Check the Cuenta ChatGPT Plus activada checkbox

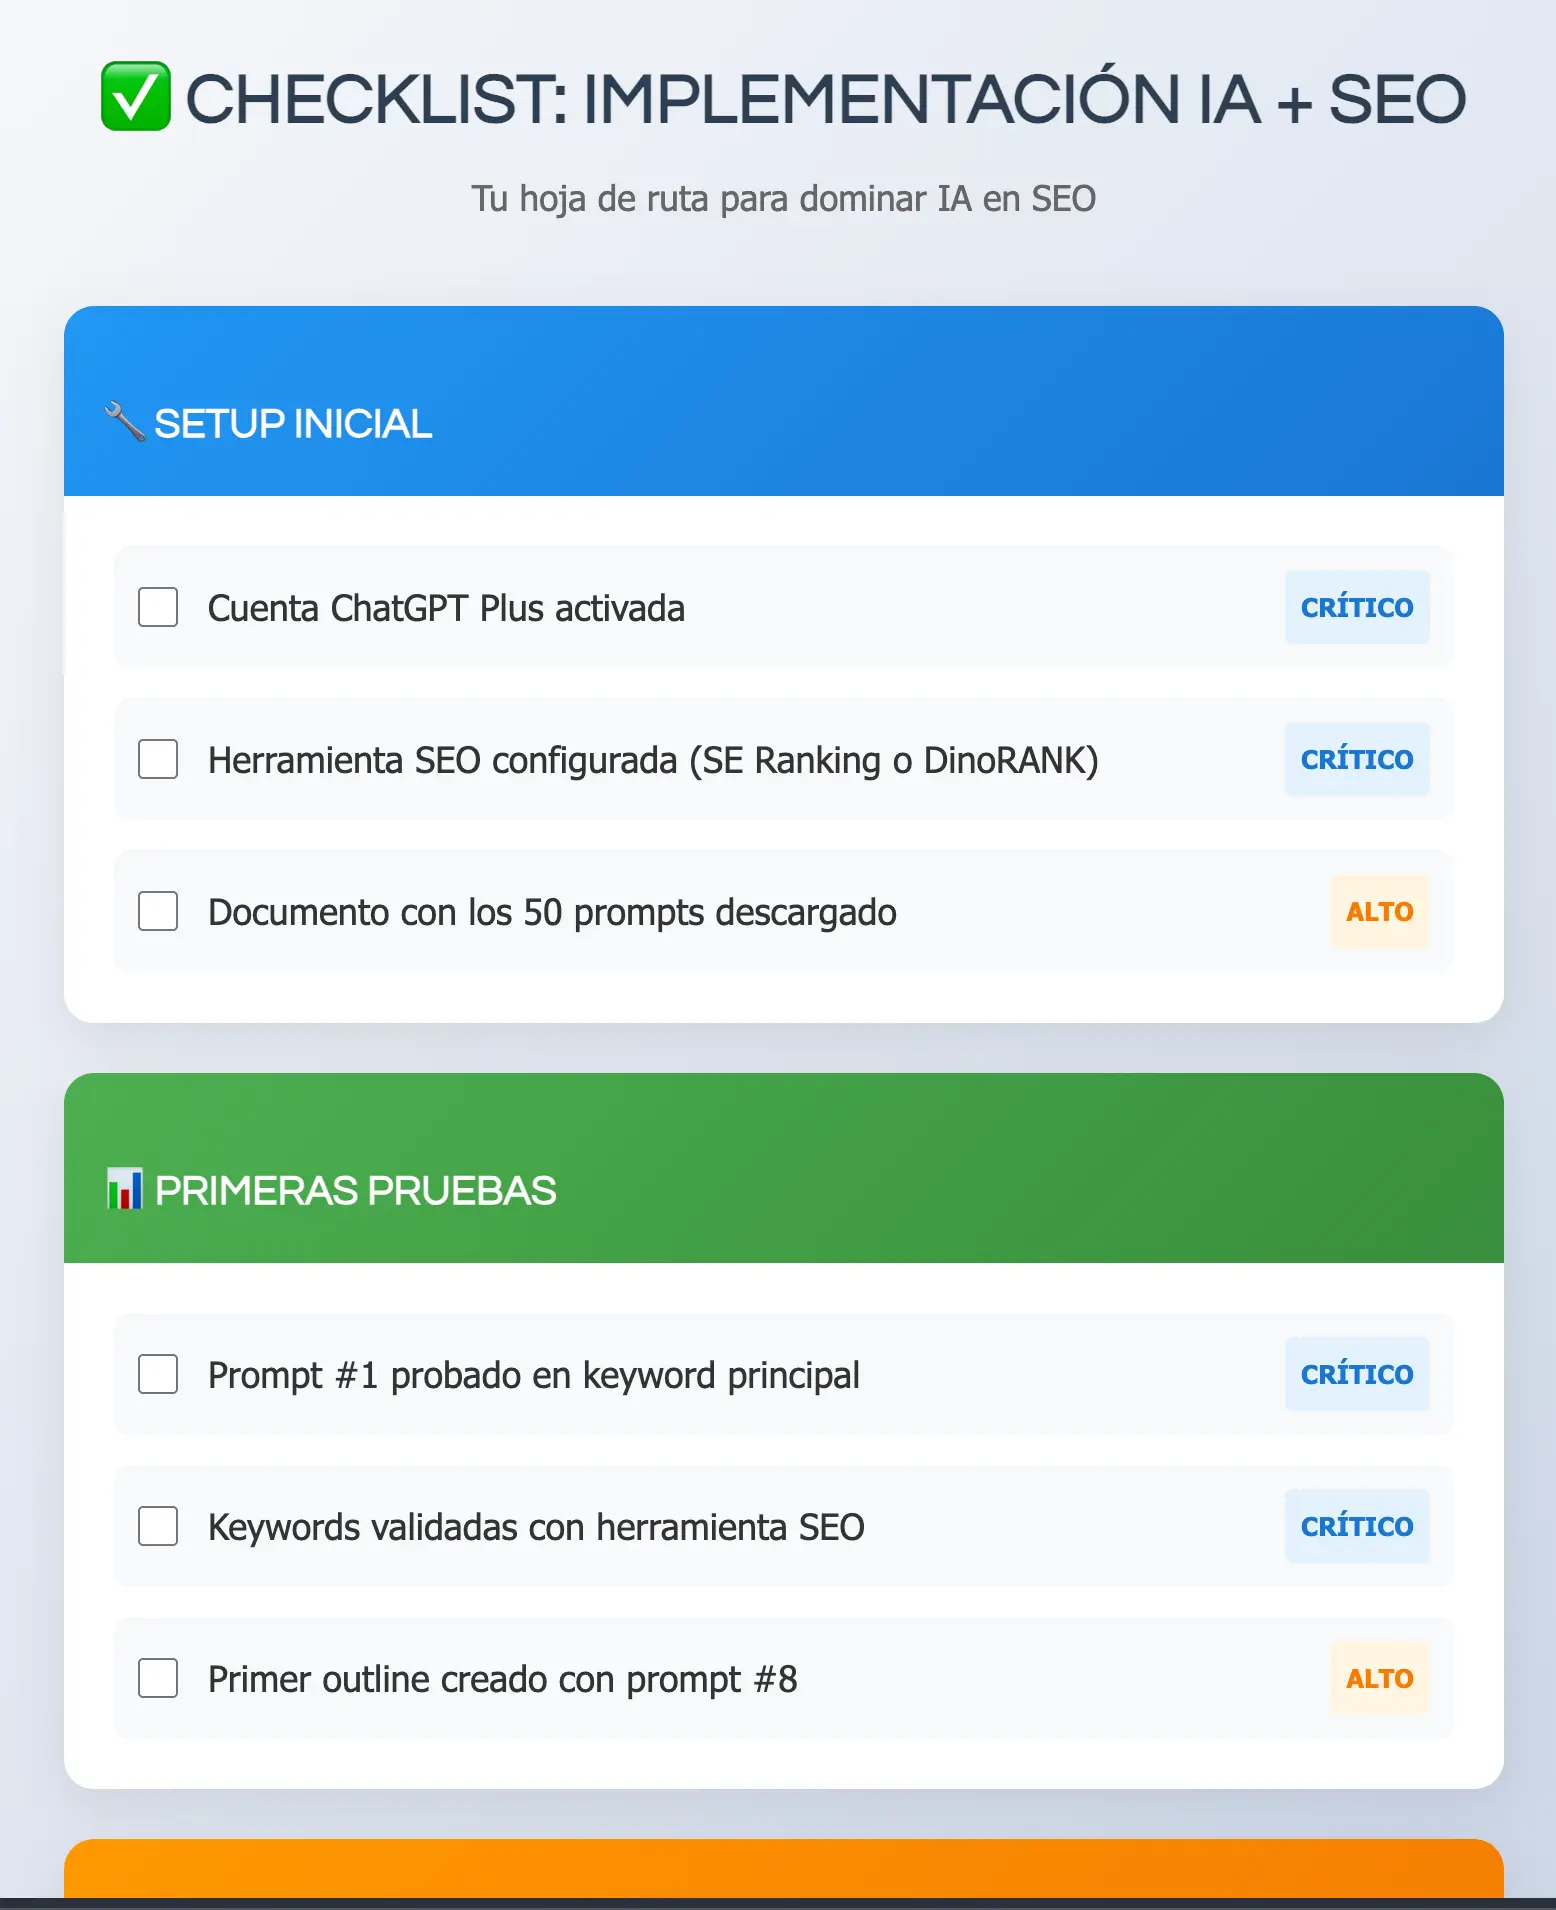pyautogui.click(x=157, y=607)
